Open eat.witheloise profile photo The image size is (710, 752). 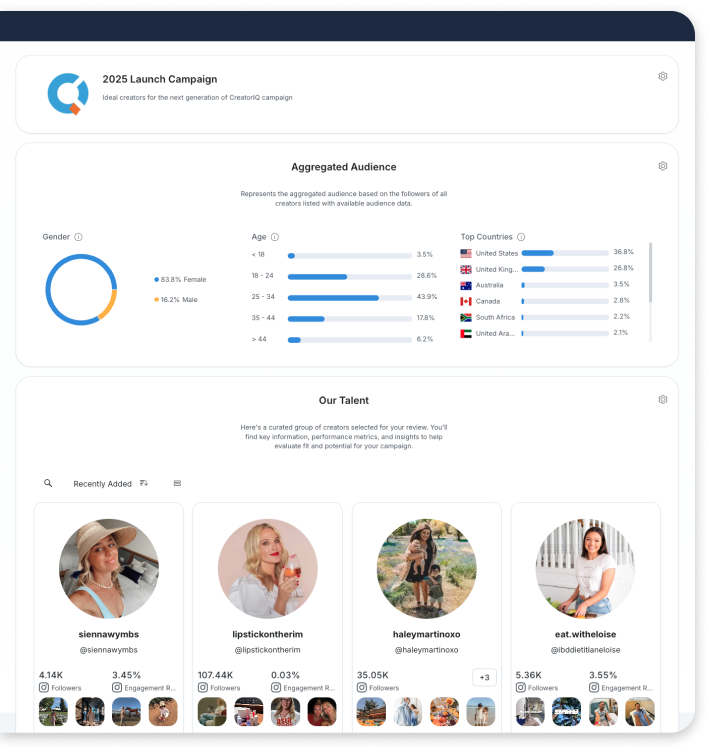click(585, 568)
